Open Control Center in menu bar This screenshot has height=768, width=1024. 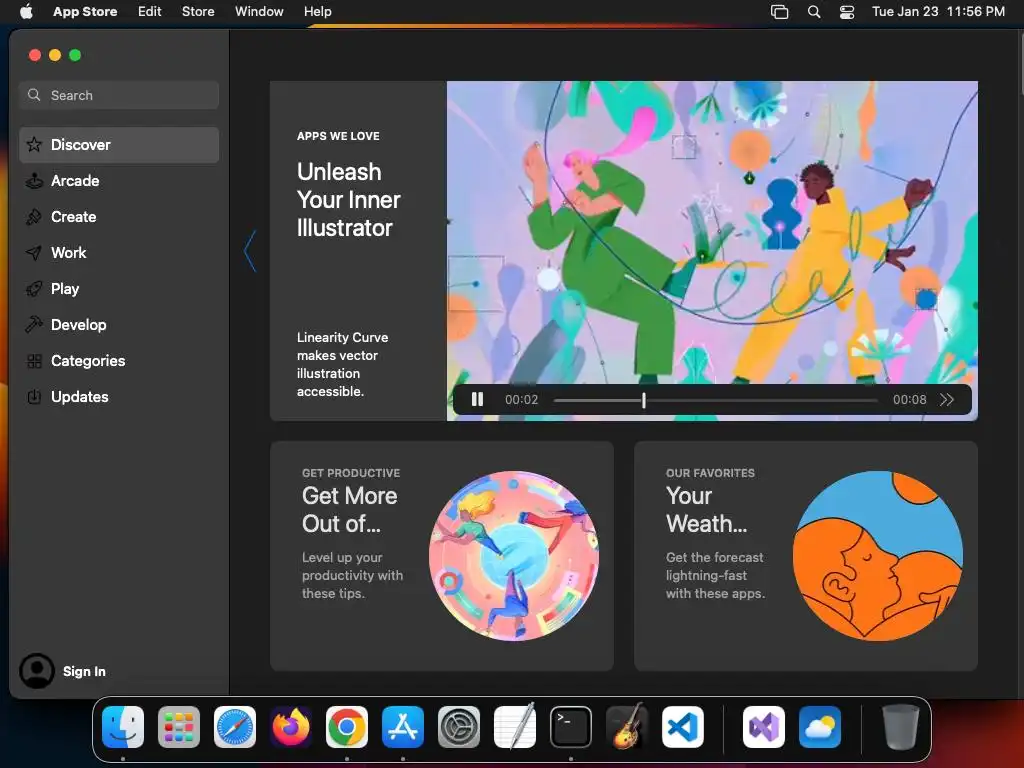click(x=847, y=12)
